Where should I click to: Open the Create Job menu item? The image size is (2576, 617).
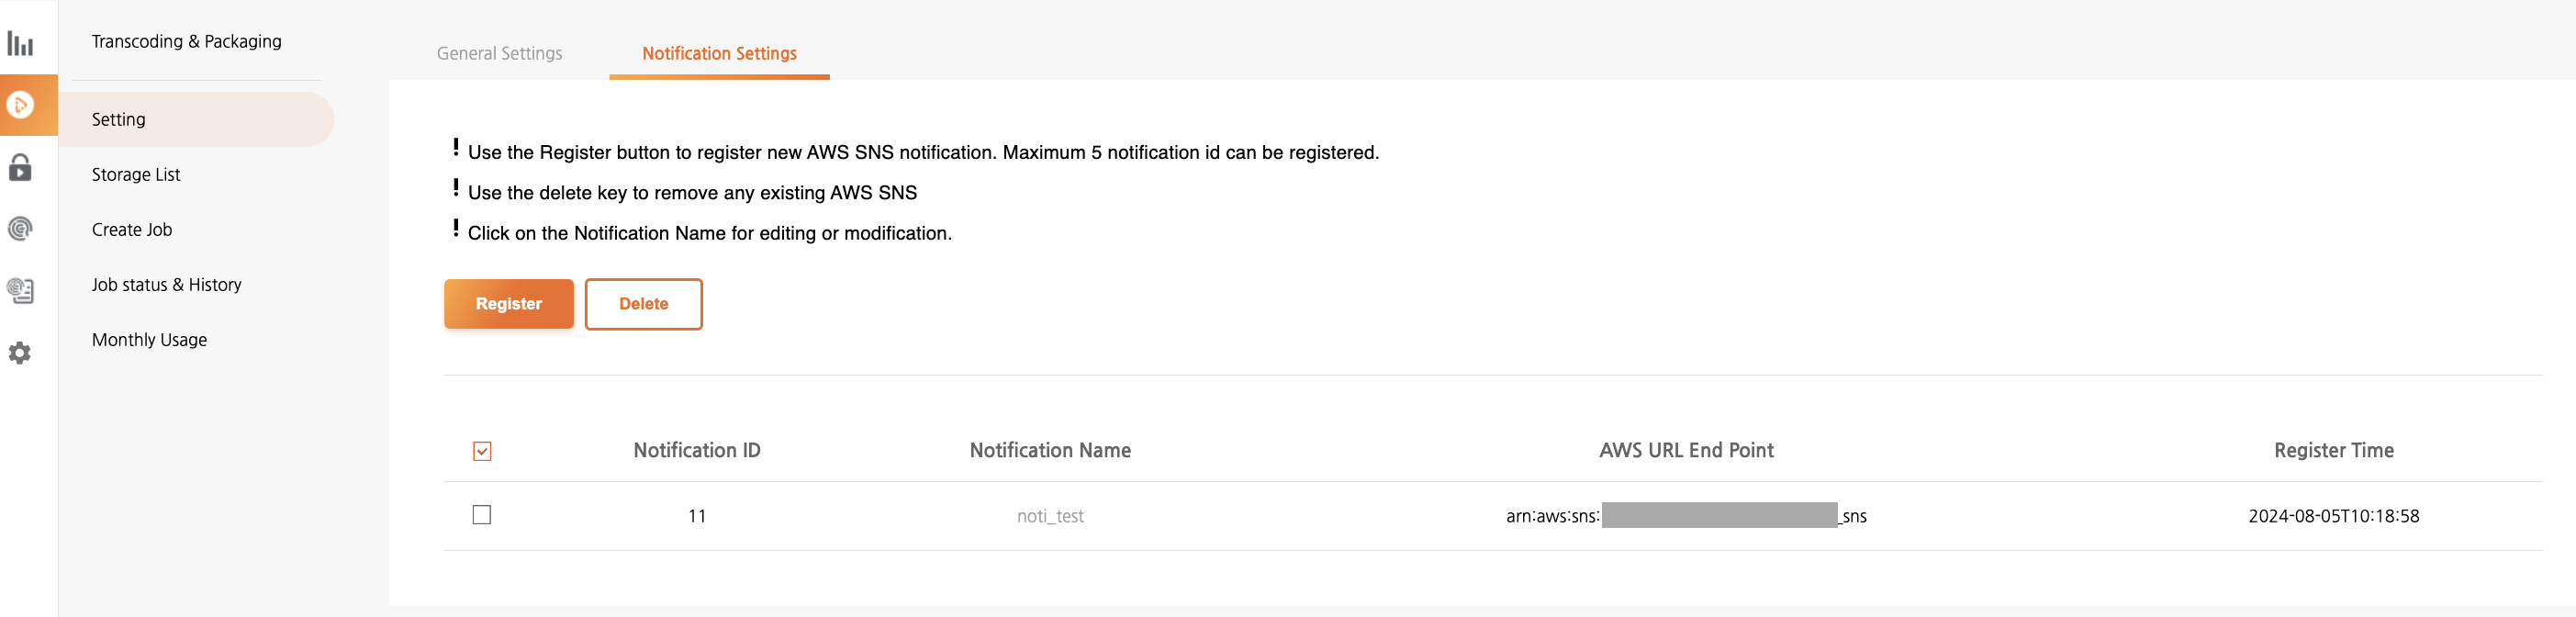click(132, 229)
